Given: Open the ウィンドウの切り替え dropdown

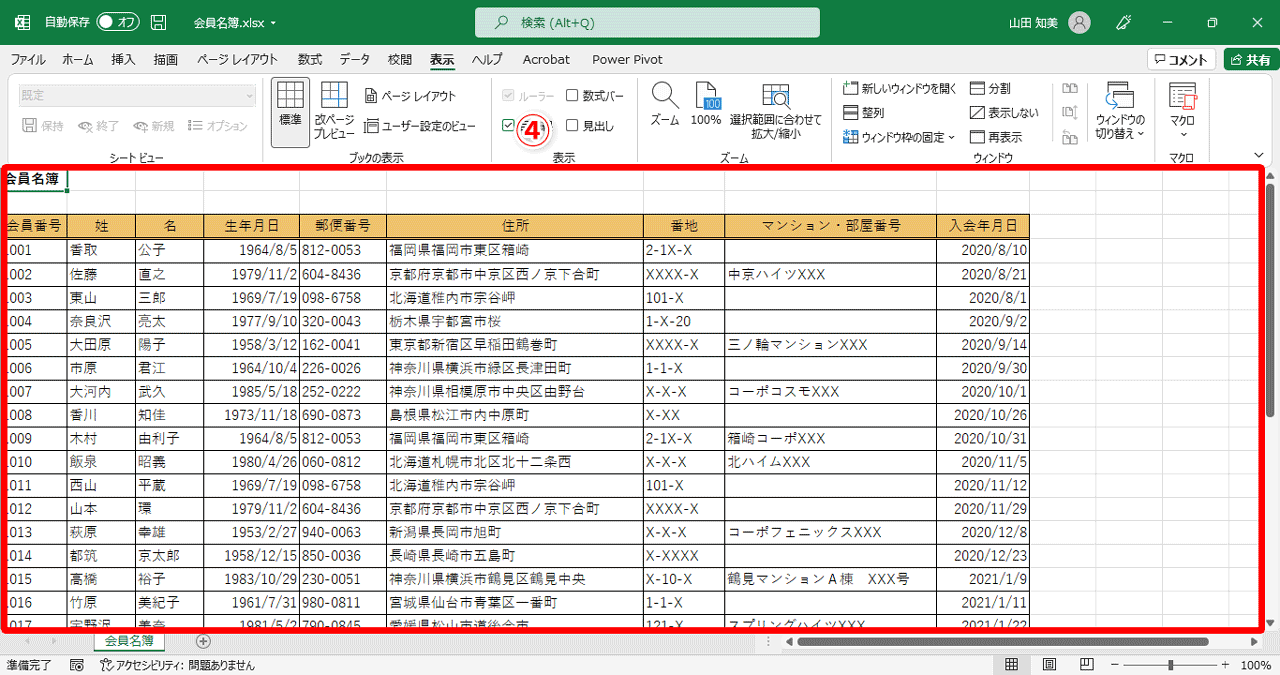Looking at the screenshot, I should [1118, 111].
